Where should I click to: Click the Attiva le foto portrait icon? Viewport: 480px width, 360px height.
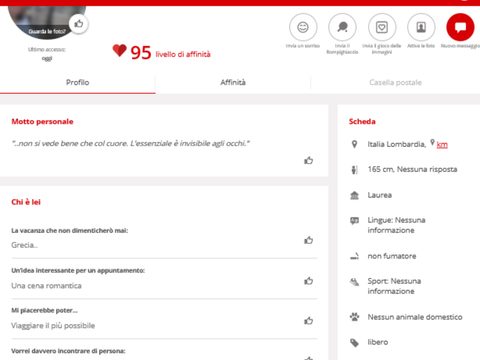(421, 27)
